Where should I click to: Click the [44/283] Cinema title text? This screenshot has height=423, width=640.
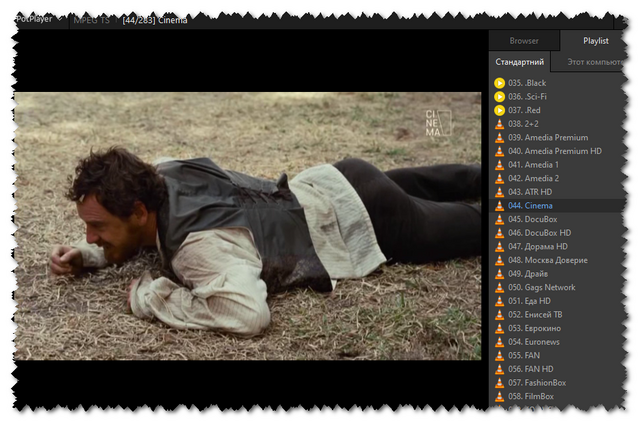[x=155, y=20]
